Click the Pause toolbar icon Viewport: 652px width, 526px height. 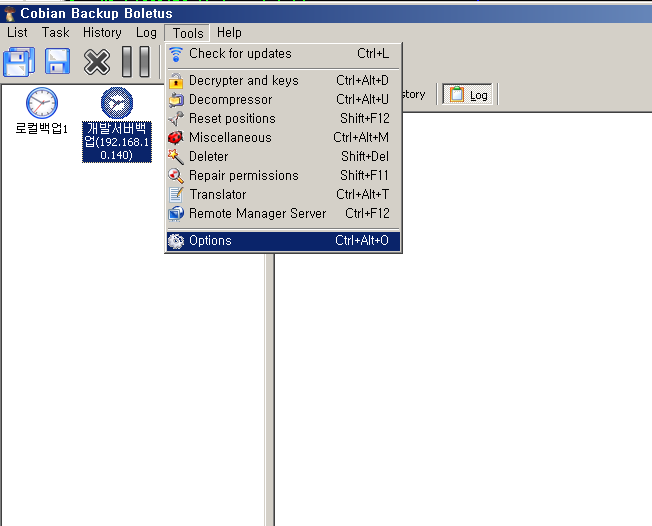[136, 62]
